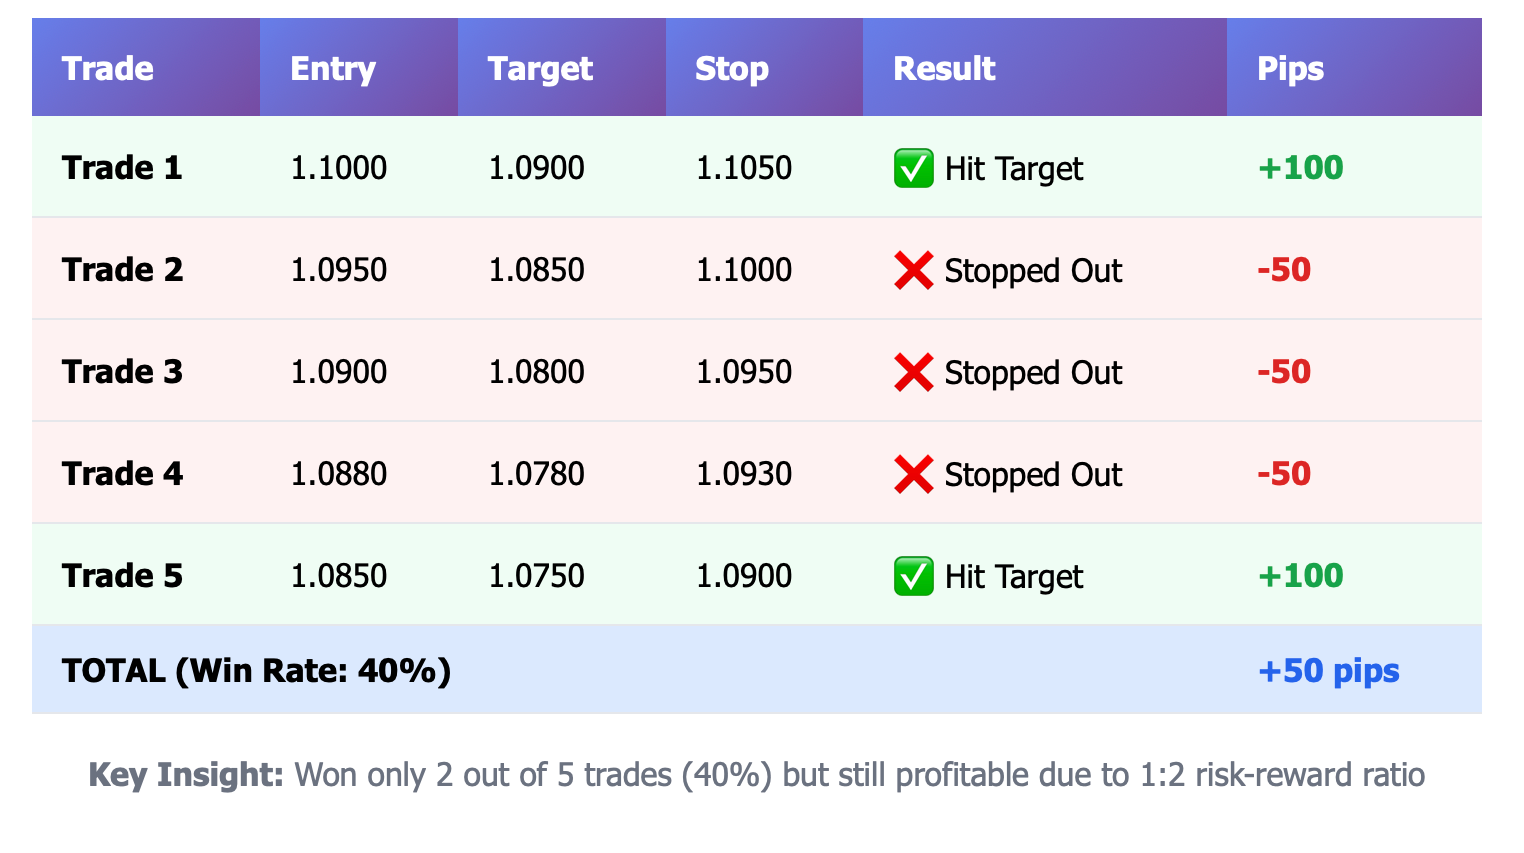Select the Result column header
1524x853 pixels.
tap(944, 68)
